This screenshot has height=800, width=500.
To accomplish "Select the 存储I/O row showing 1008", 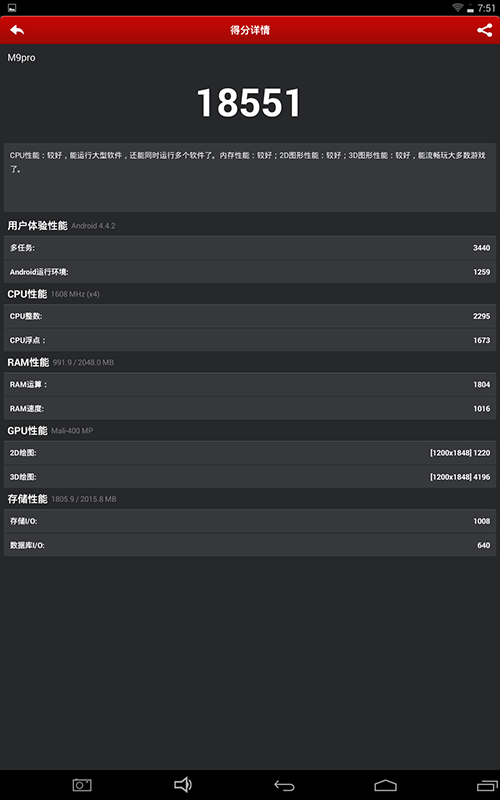I will [250, 521].
